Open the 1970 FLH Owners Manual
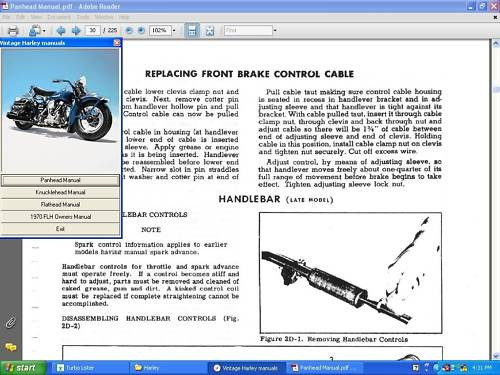 (x=60, y=217)
